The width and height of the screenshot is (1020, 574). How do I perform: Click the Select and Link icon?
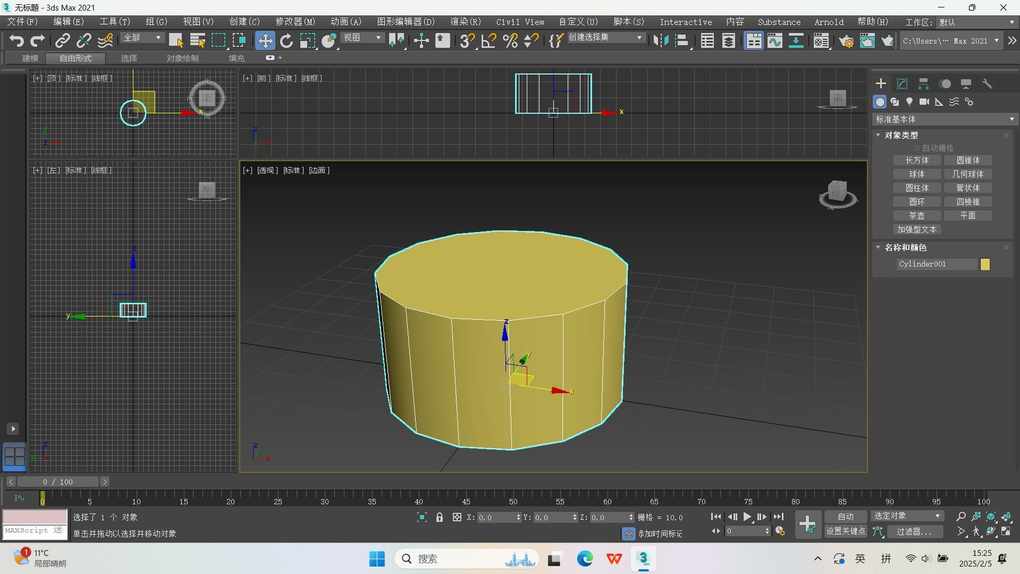coord(62,41)
